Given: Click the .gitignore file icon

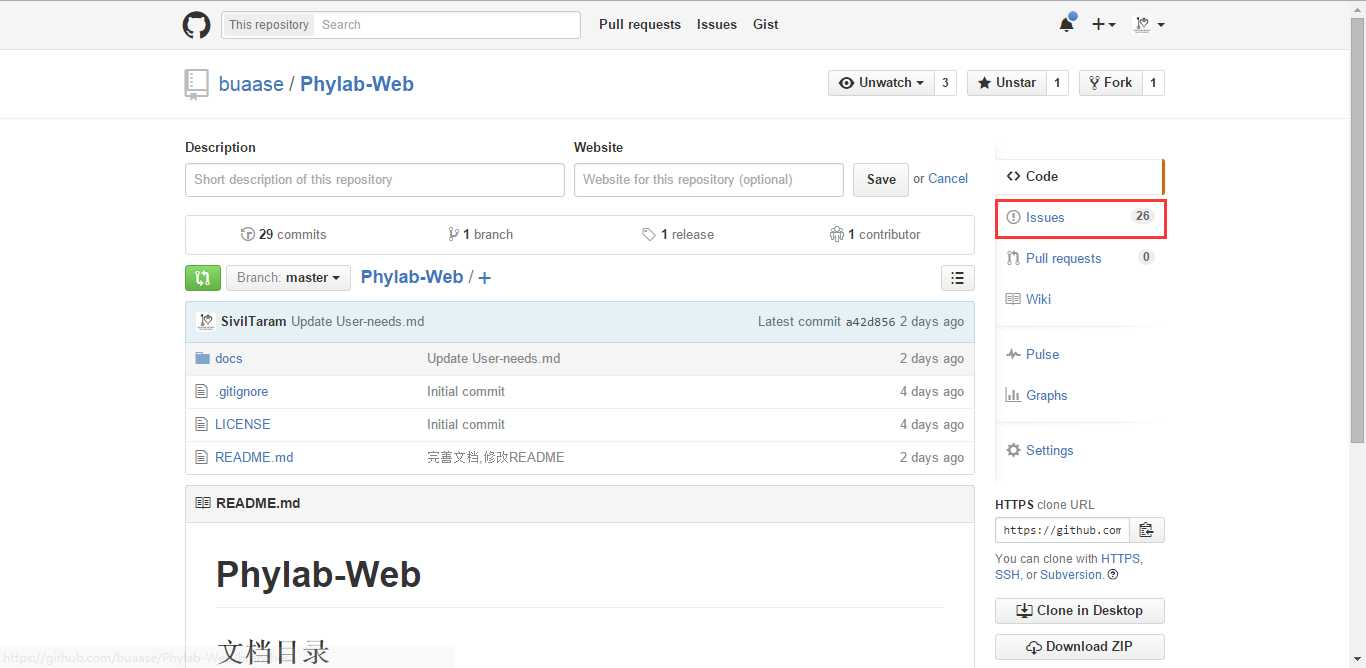Looking at the screenshot, I should coord(201,391).
